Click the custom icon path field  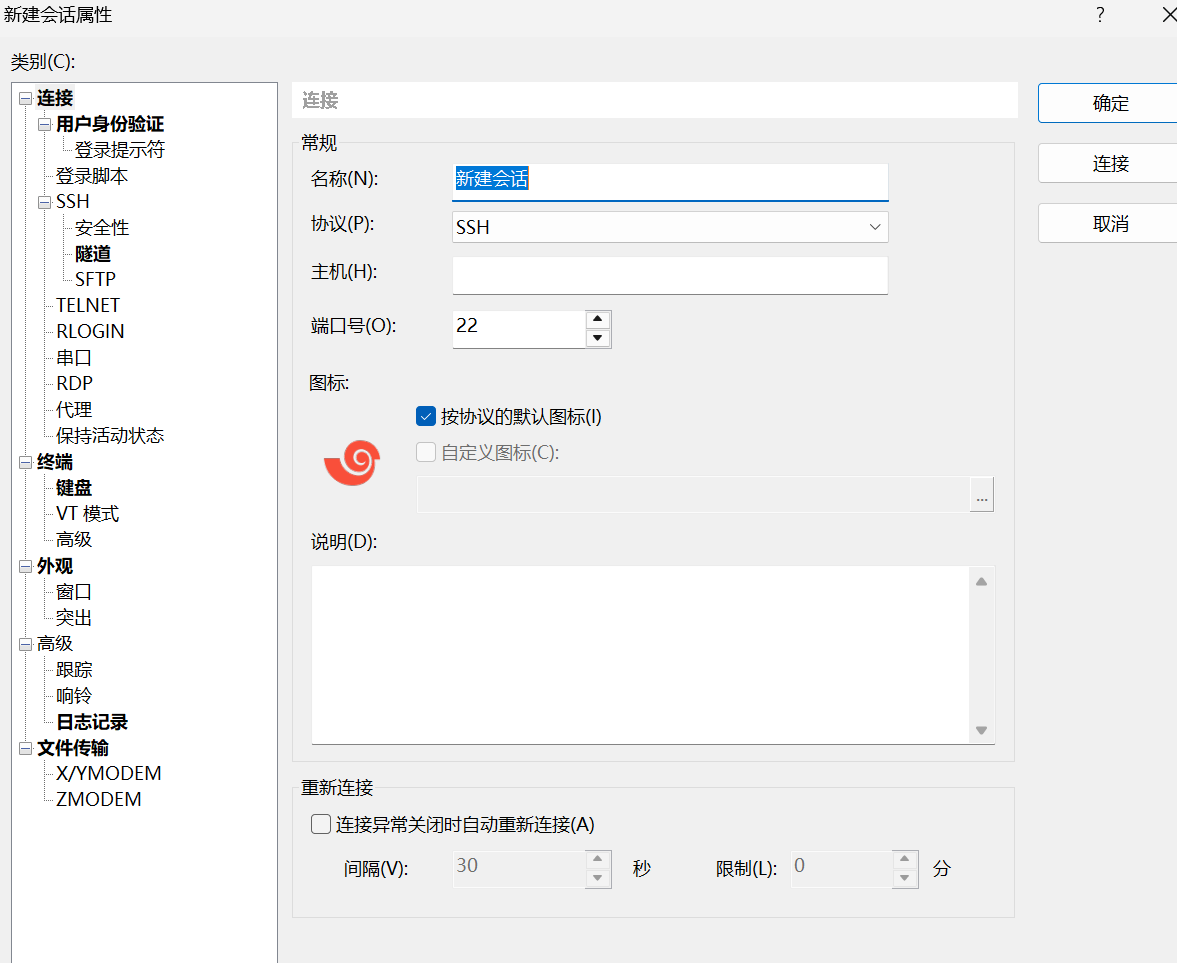pos(694,495)
